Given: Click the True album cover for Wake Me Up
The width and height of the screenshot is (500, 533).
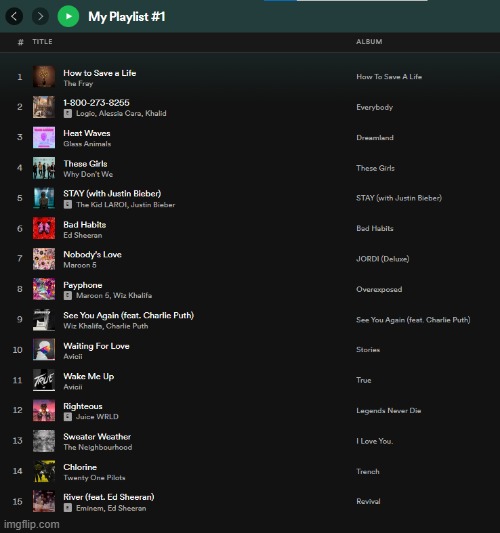Looking at the screenshot, I should coord(44,380).
